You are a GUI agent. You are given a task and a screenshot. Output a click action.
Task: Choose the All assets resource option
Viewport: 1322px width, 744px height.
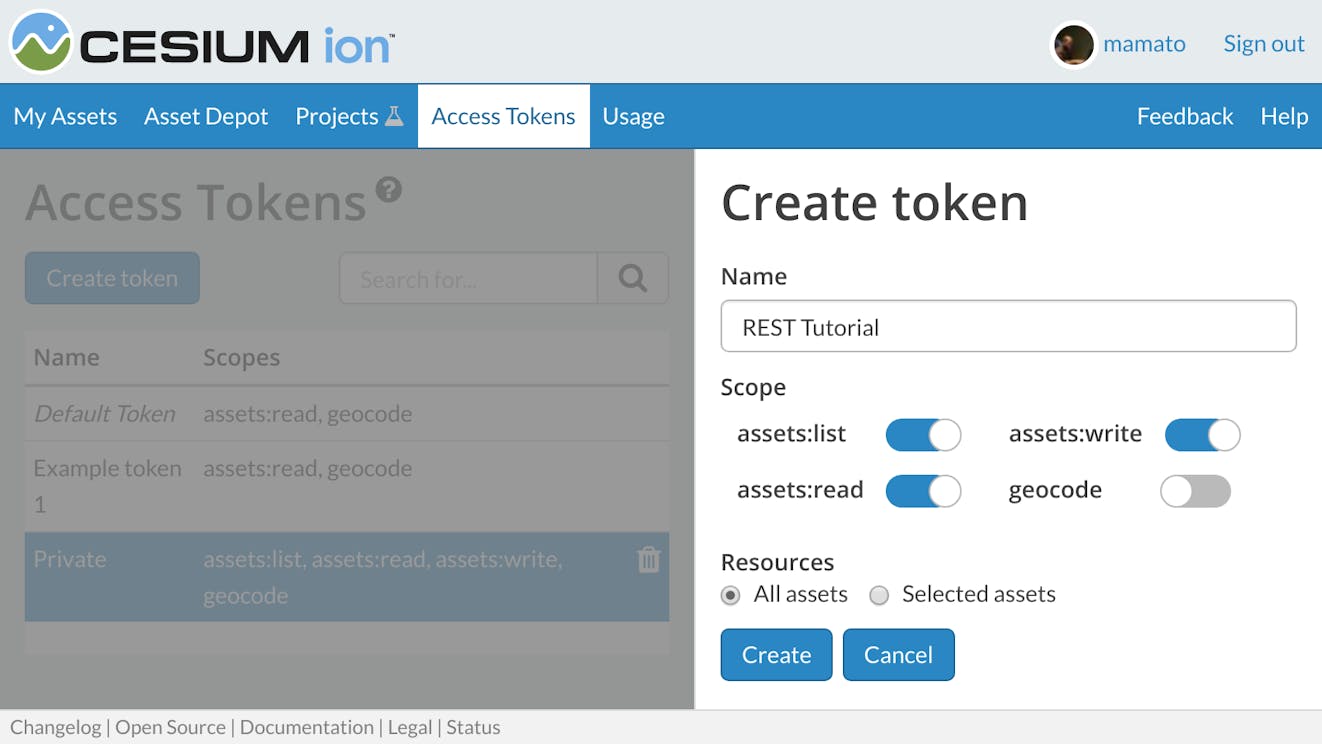(730, 595)
